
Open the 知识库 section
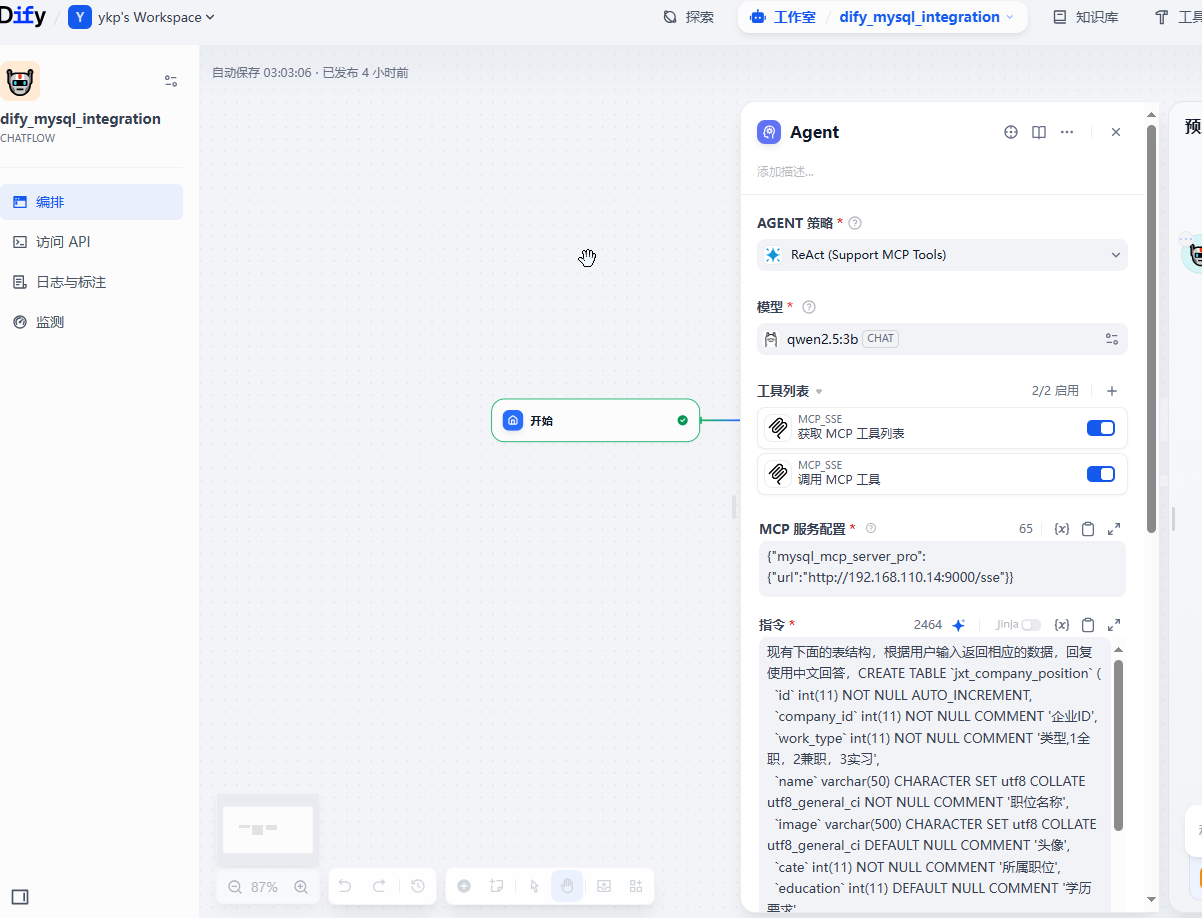pos(1084,17)
